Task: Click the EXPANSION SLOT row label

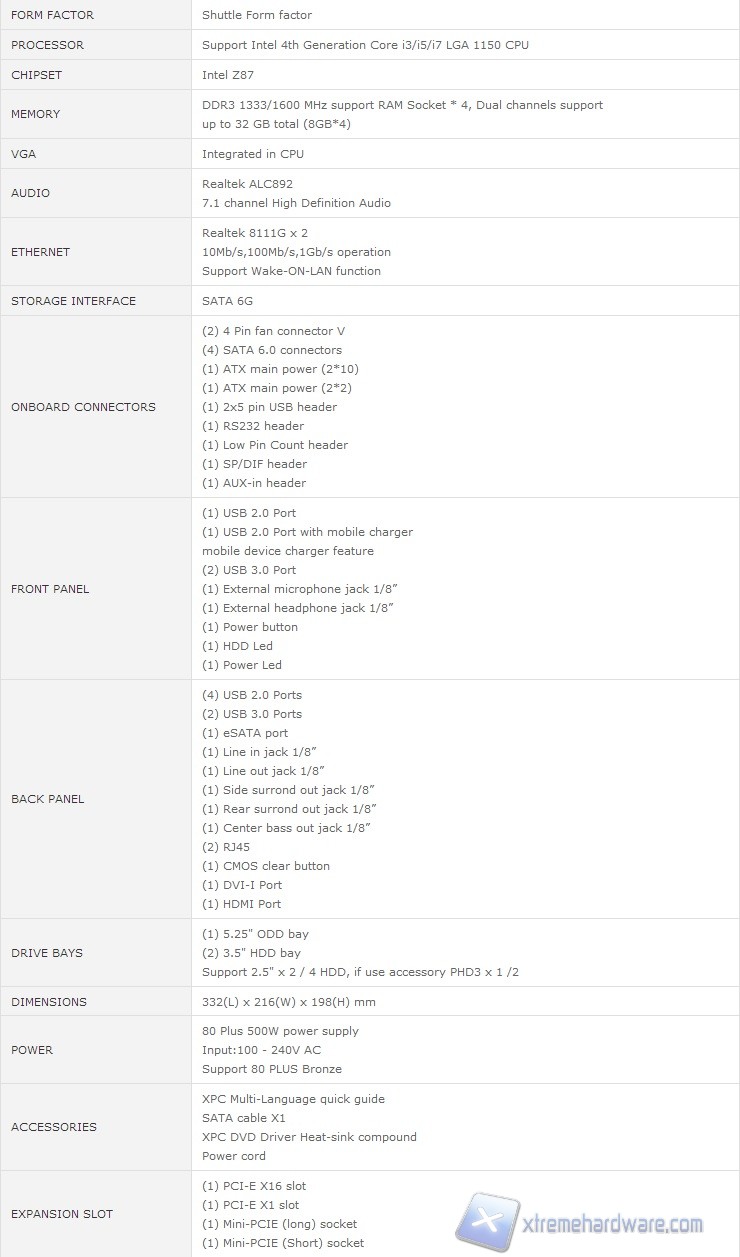Action: [x=62, y=1214]
